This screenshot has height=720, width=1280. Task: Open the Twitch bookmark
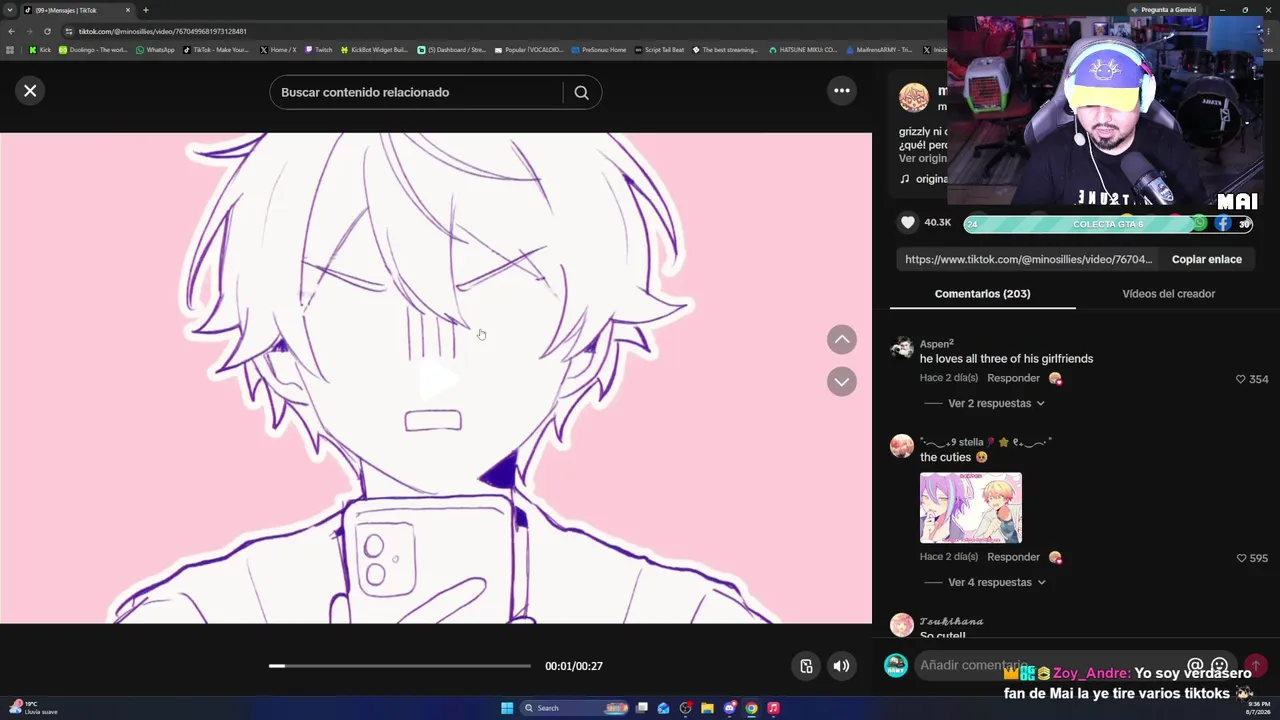coord(319,50)
